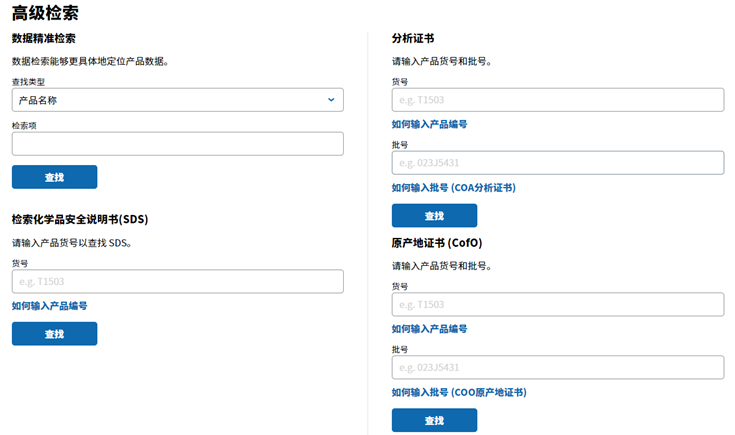
Task: Click the 货号 field under 分析证书
Action: [557, 100]
